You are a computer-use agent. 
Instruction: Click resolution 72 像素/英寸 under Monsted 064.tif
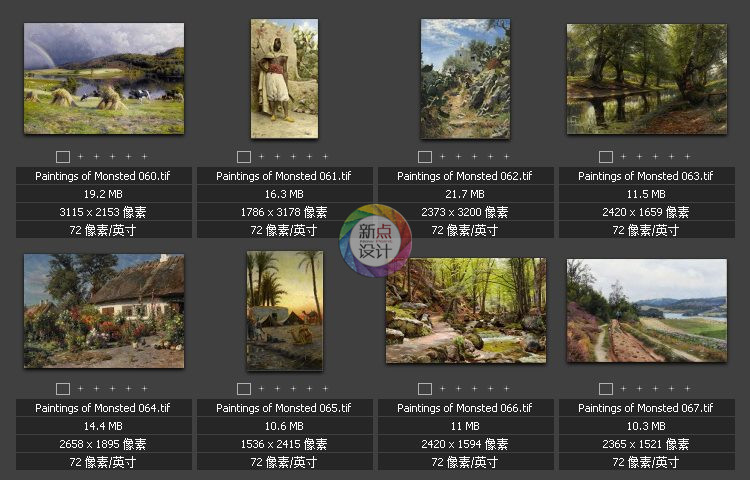click(103, 462)
